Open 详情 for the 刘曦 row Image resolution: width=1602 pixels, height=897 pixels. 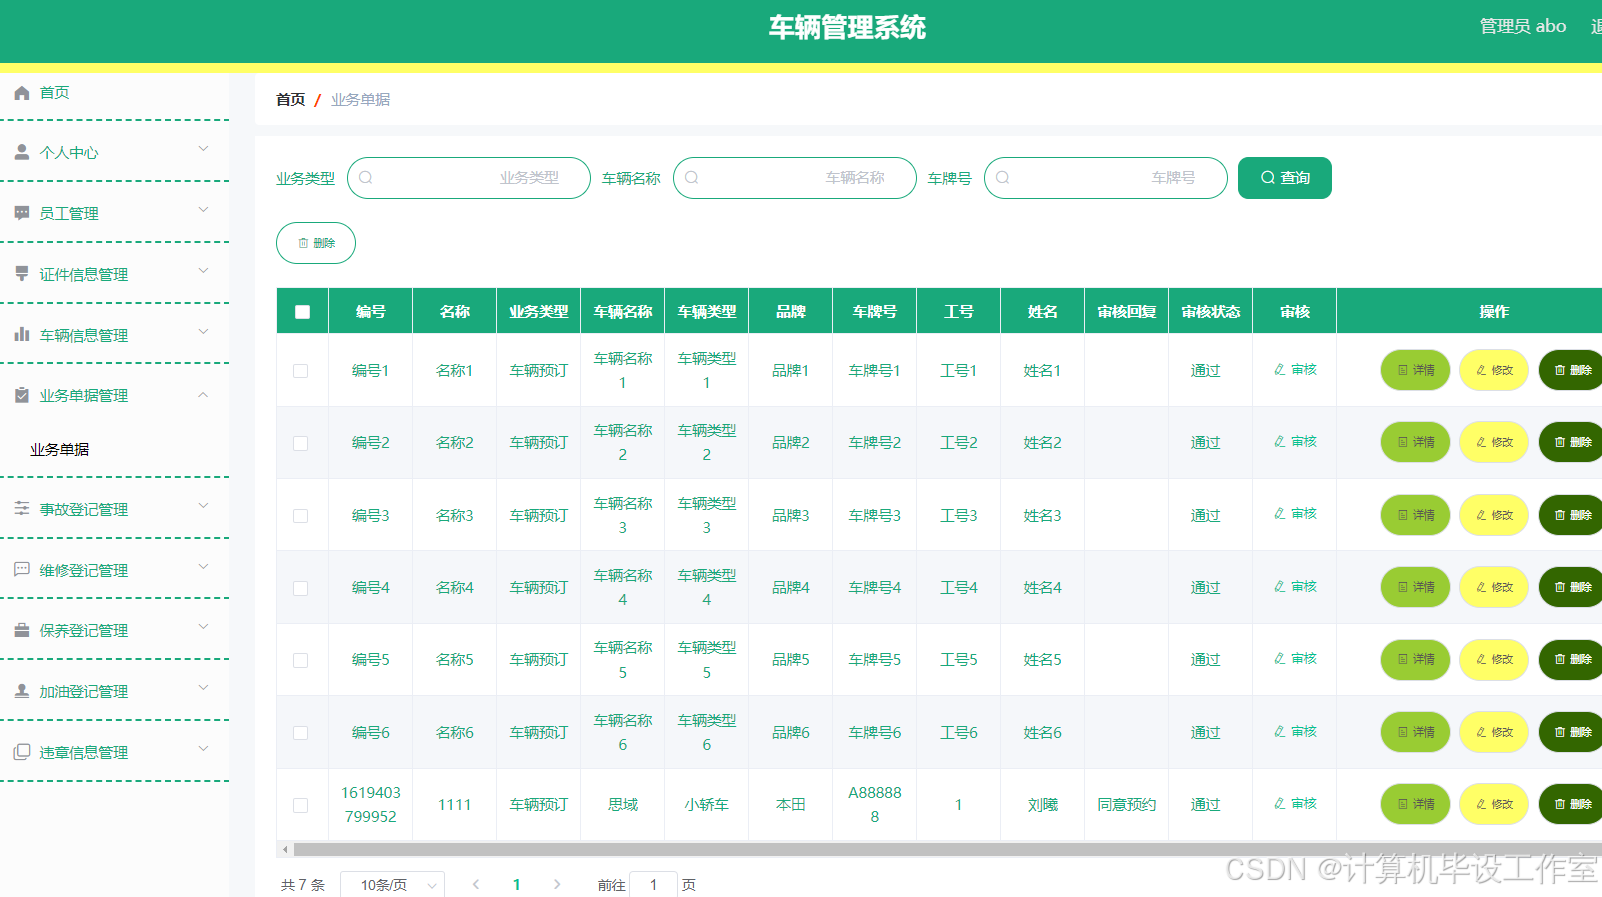1415,804
